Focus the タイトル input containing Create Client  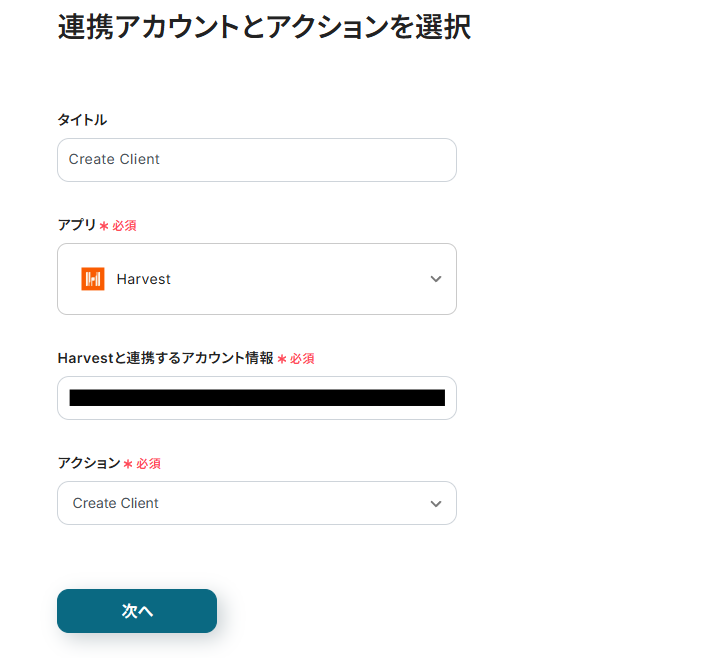point(257,160)
